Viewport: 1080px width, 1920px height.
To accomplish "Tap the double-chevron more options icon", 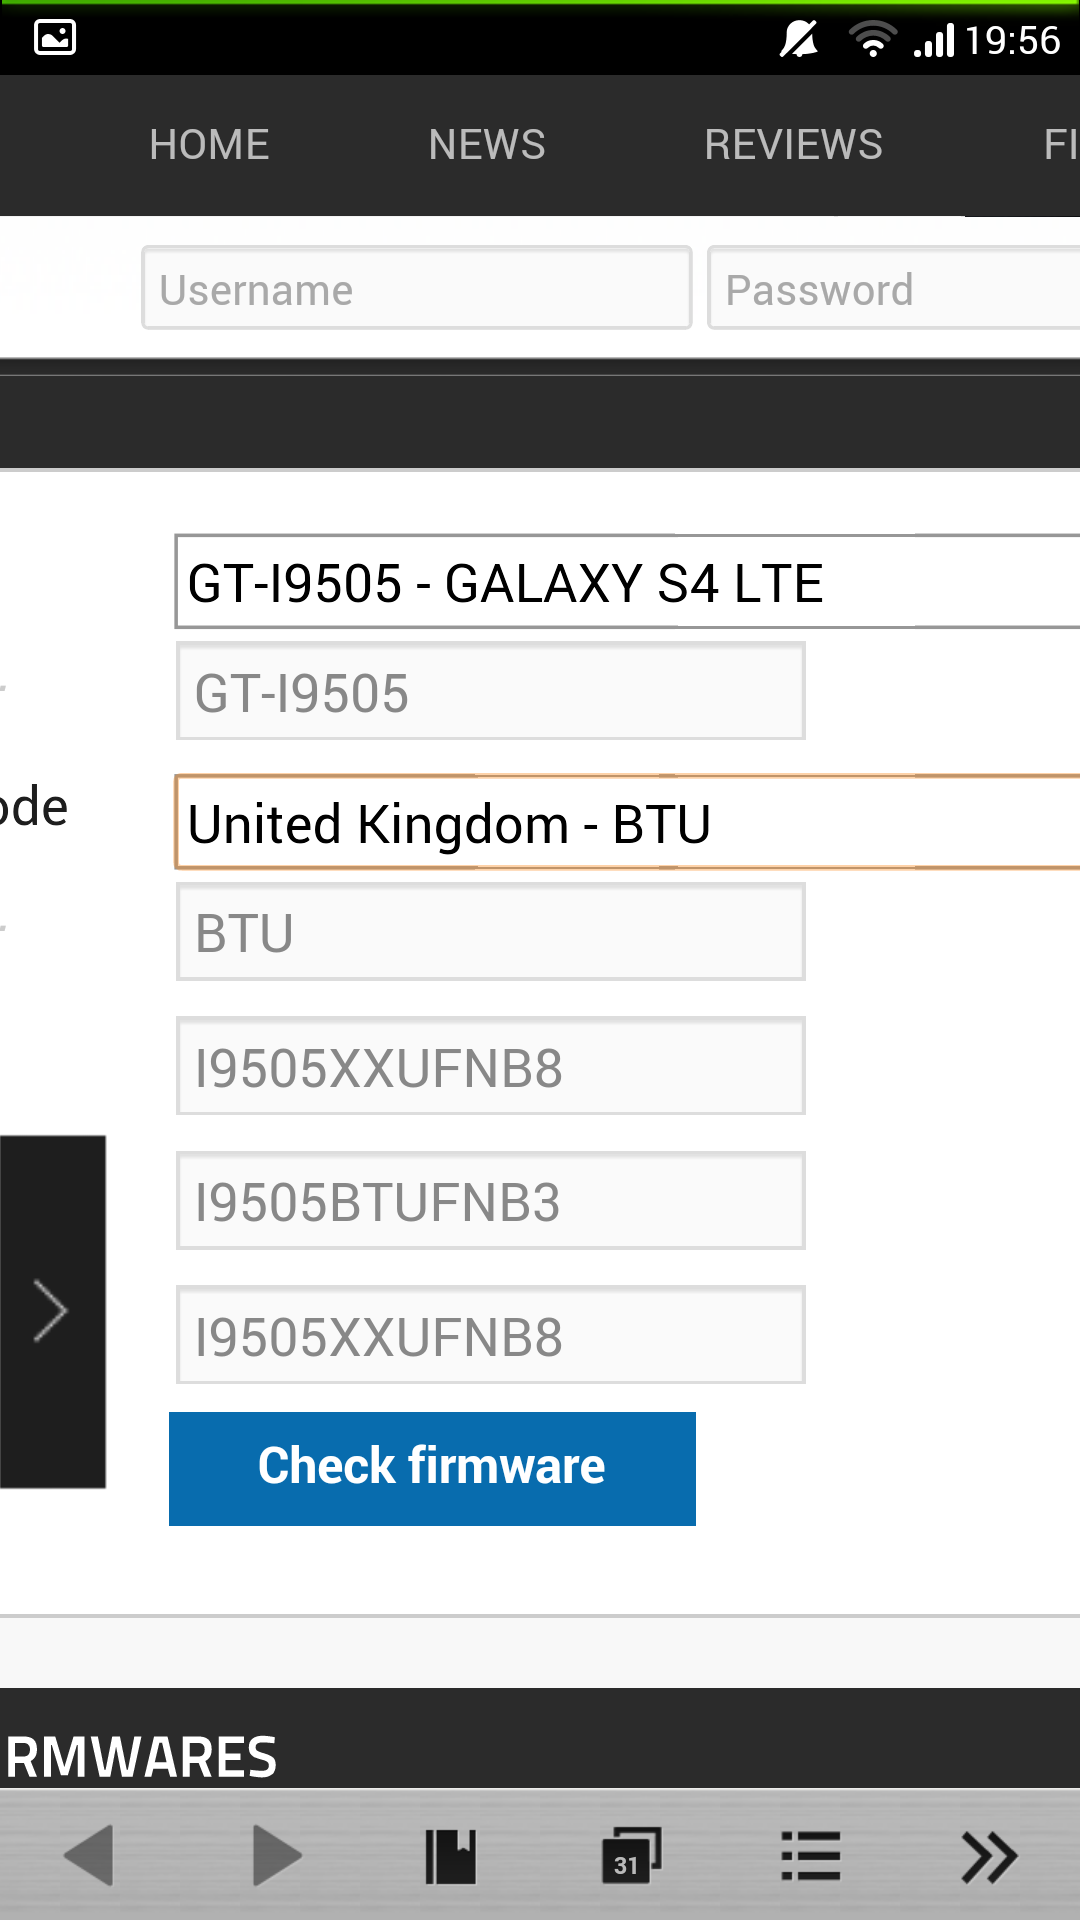I will [989, 1857].
